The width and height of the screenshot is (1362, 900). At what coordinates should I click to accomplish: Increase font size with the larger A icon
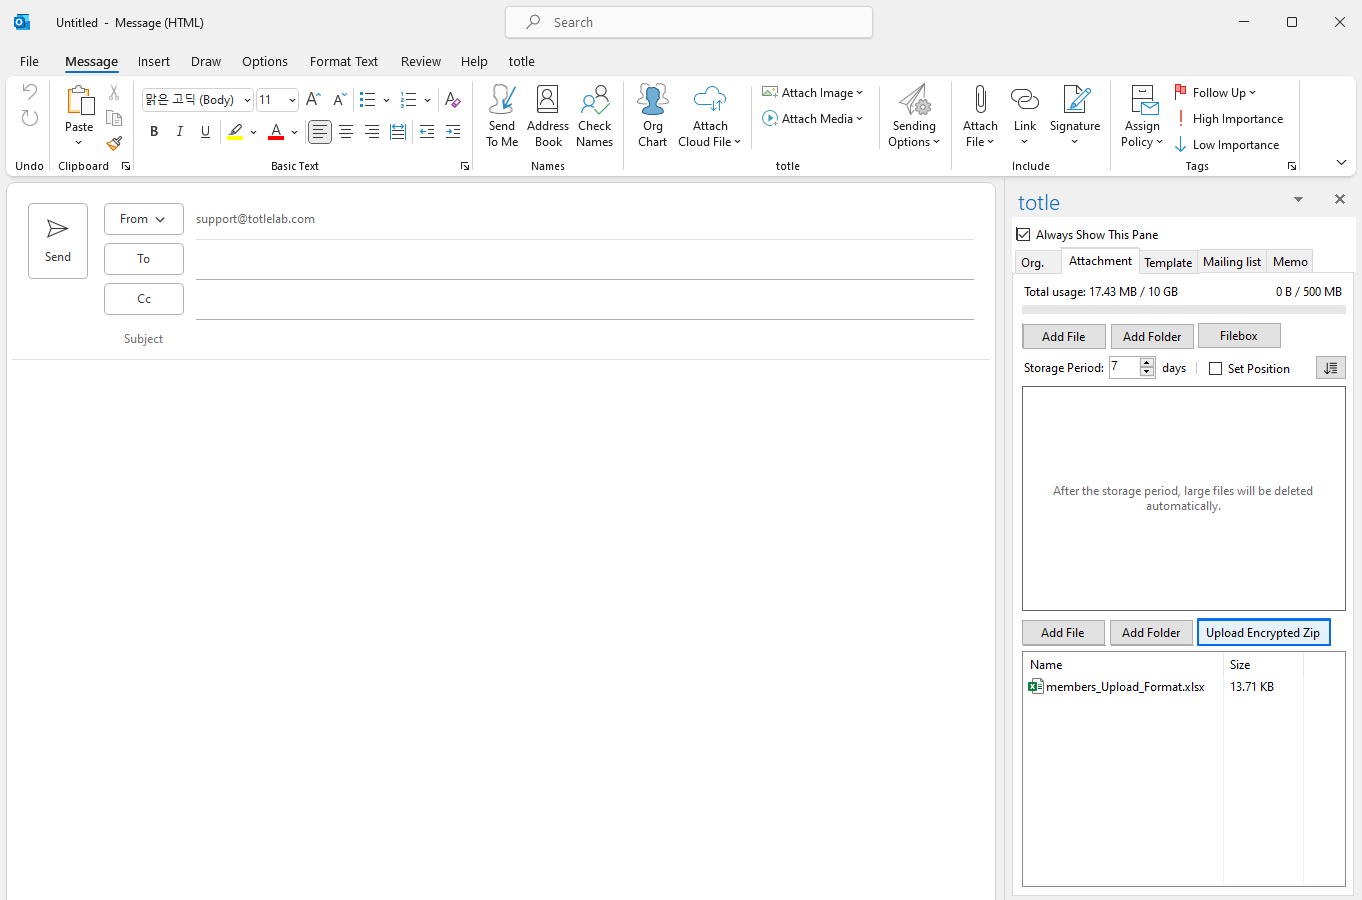click(313, 99)
